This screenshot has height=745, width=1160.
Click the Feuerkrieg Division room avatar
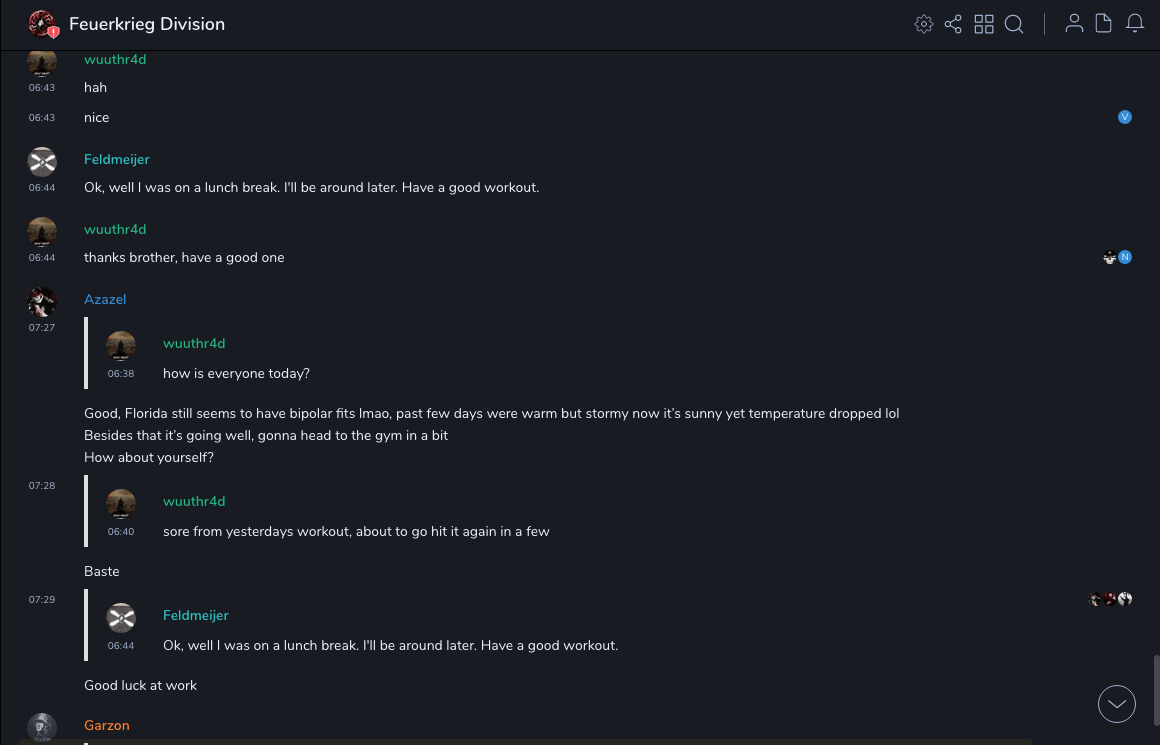point(42,24)
